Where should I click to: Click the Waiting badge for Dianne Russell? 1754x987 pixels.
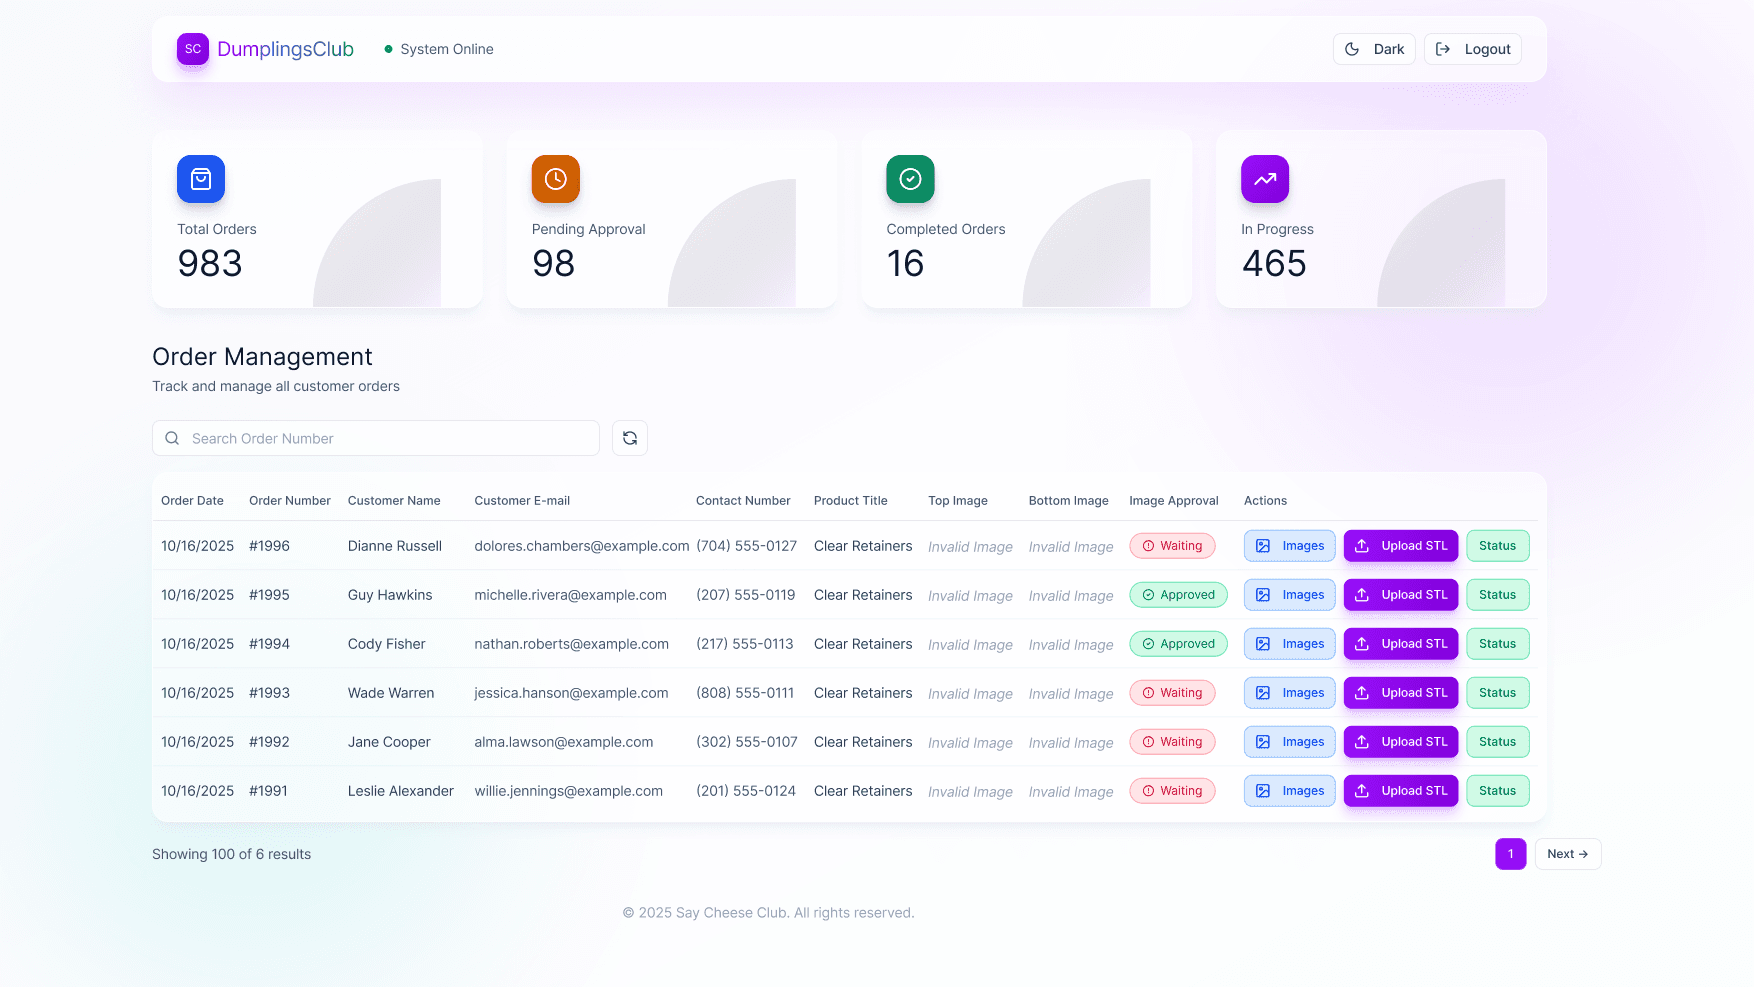1172,546
